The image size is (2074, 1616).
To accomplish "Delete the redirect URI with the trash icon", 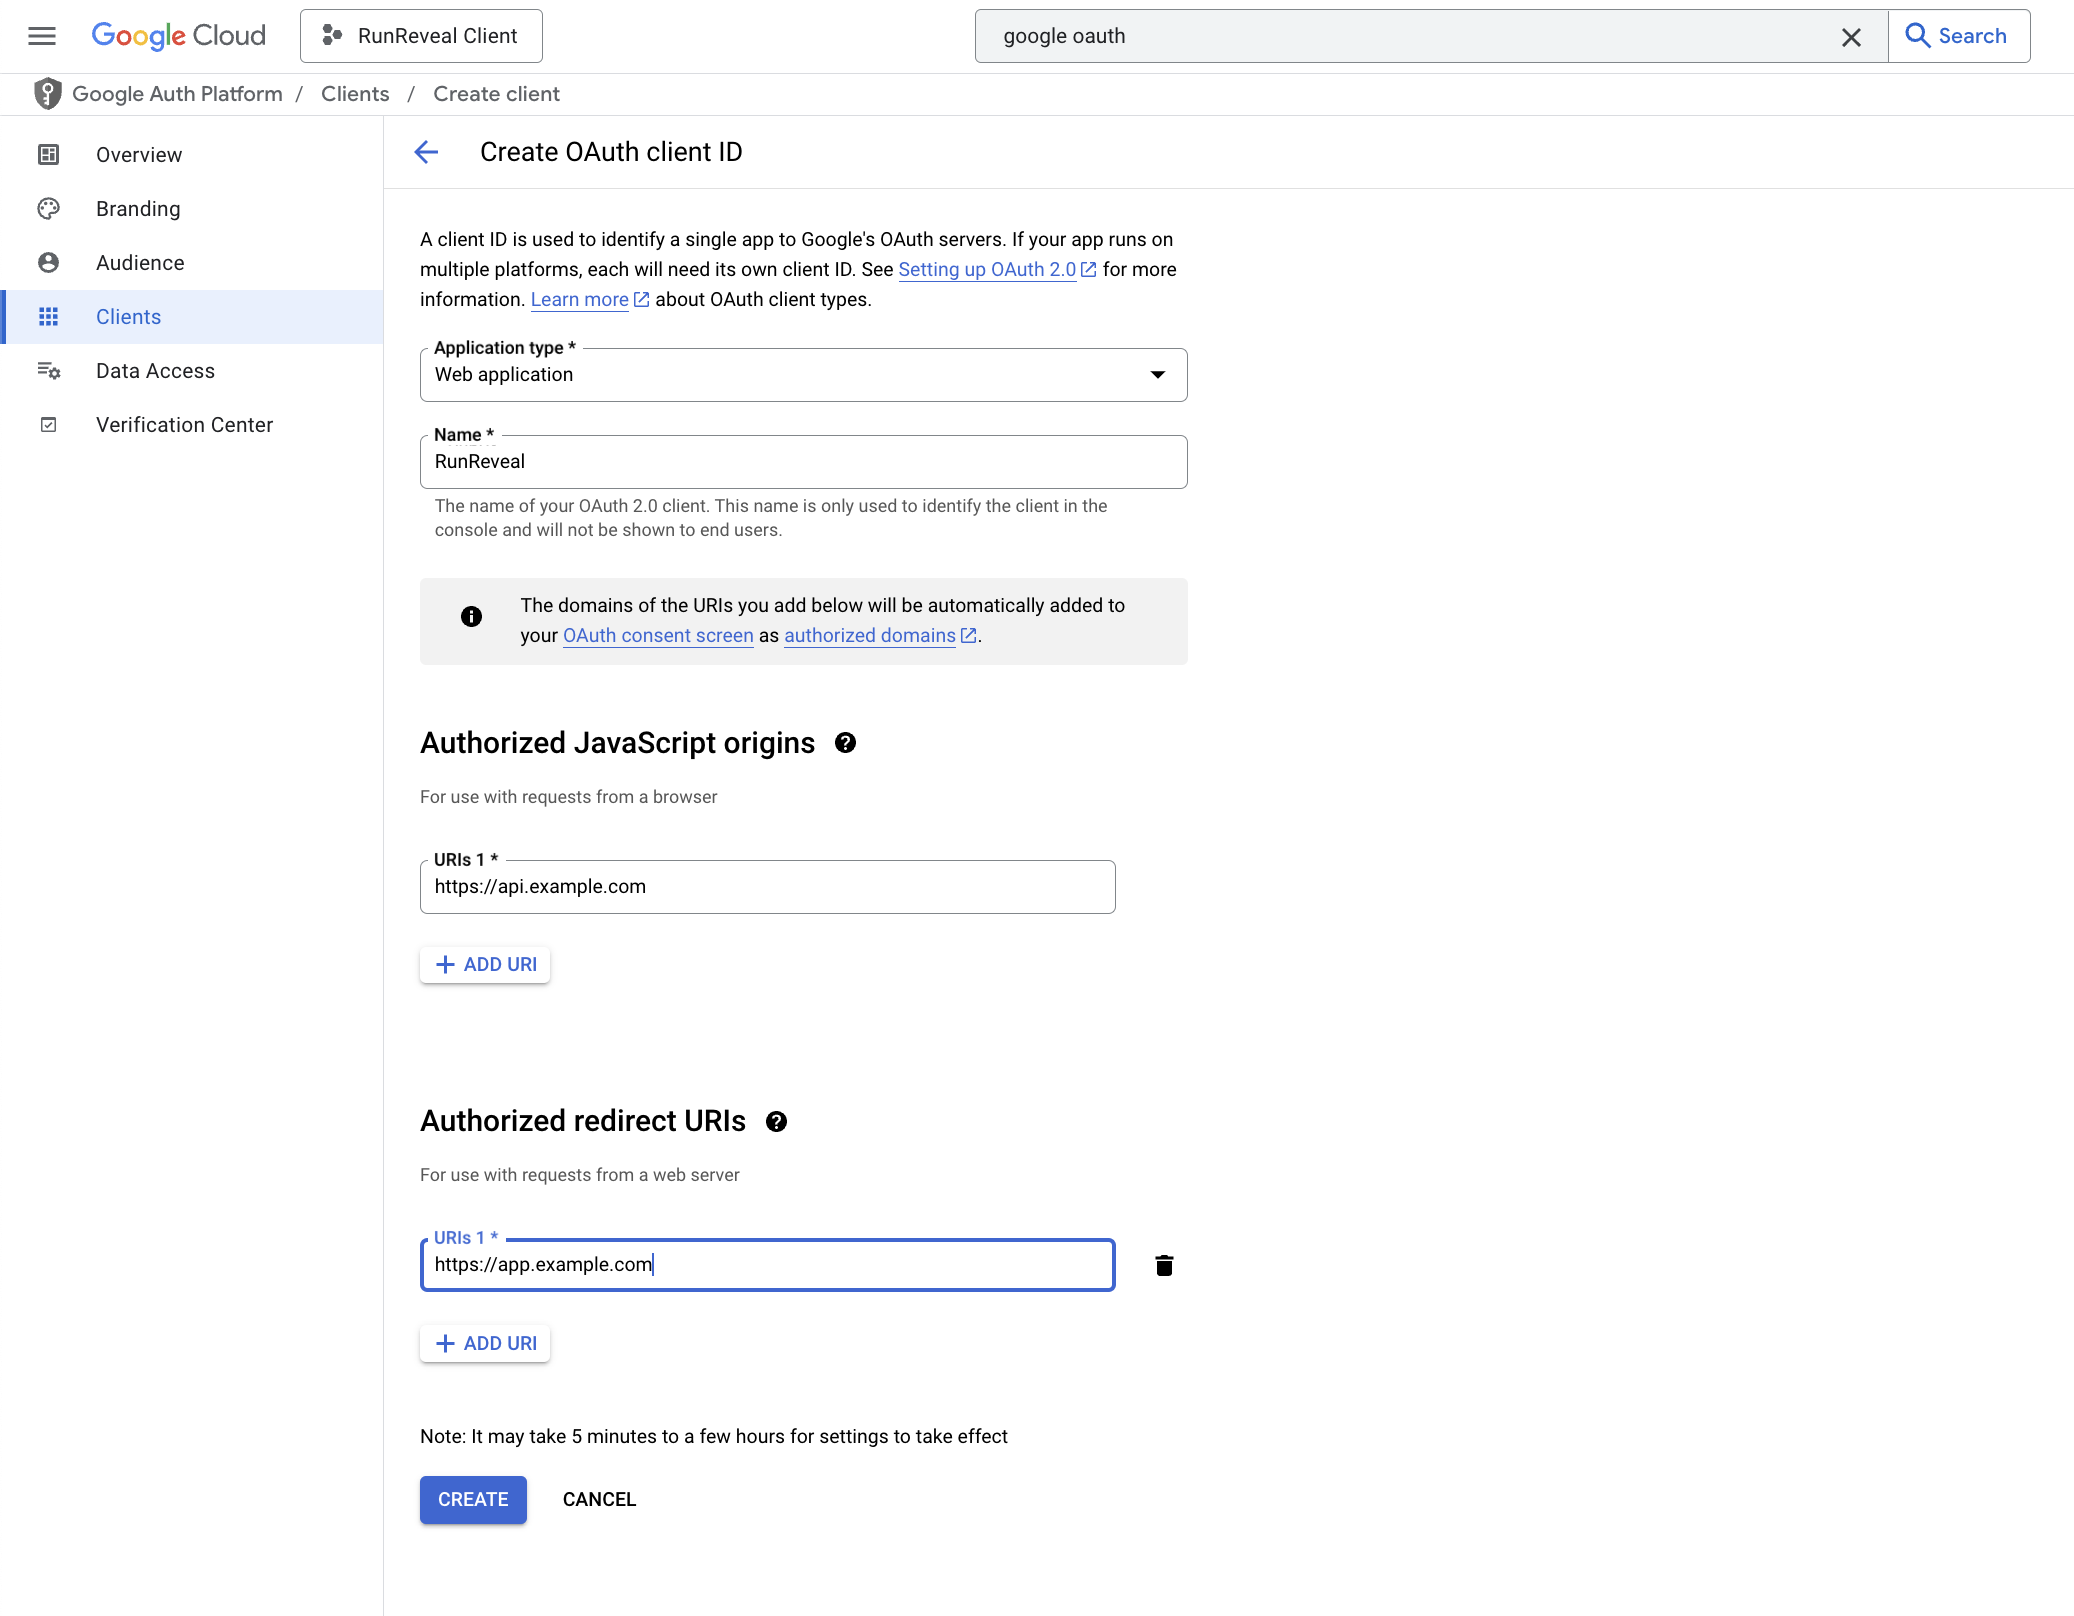I will click(1165, 1264).
